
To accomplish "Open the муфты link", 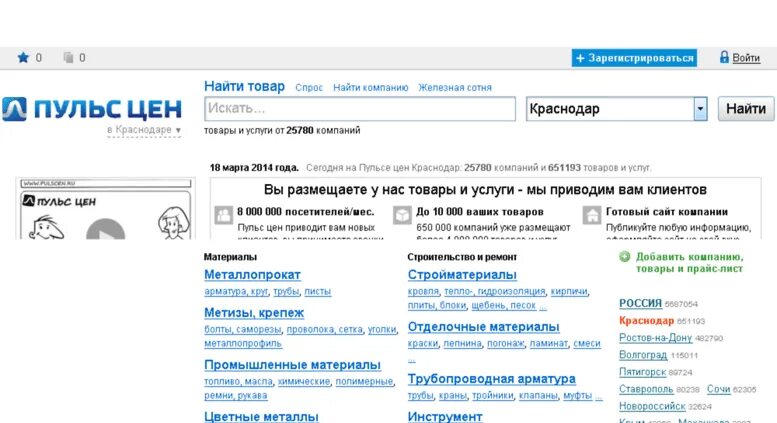I will 577,395.
